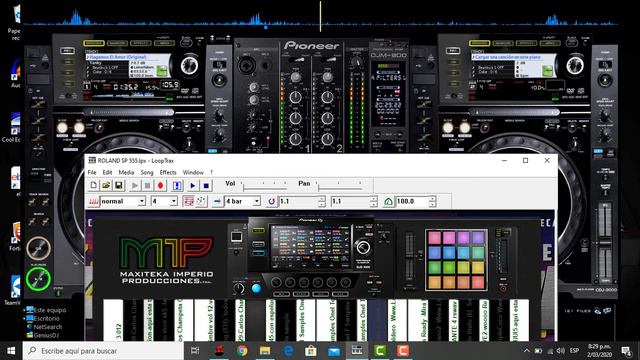
Task: Open the 'normal' mode dropdown
Action: 142,201
